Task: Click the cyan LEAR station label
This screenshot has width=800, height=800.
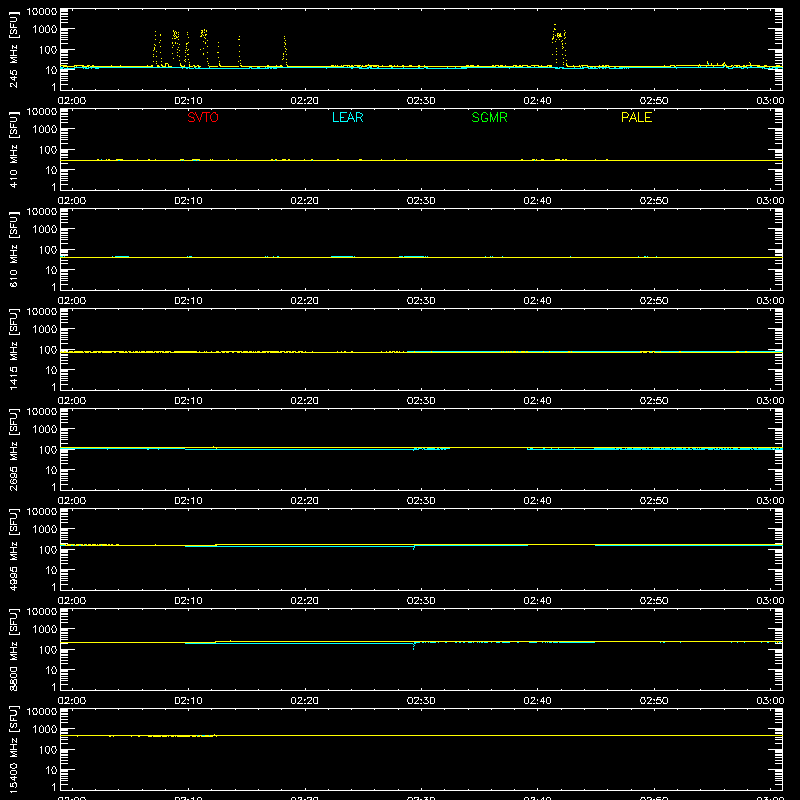Action: pyautogui.click(x=347, y=117)
